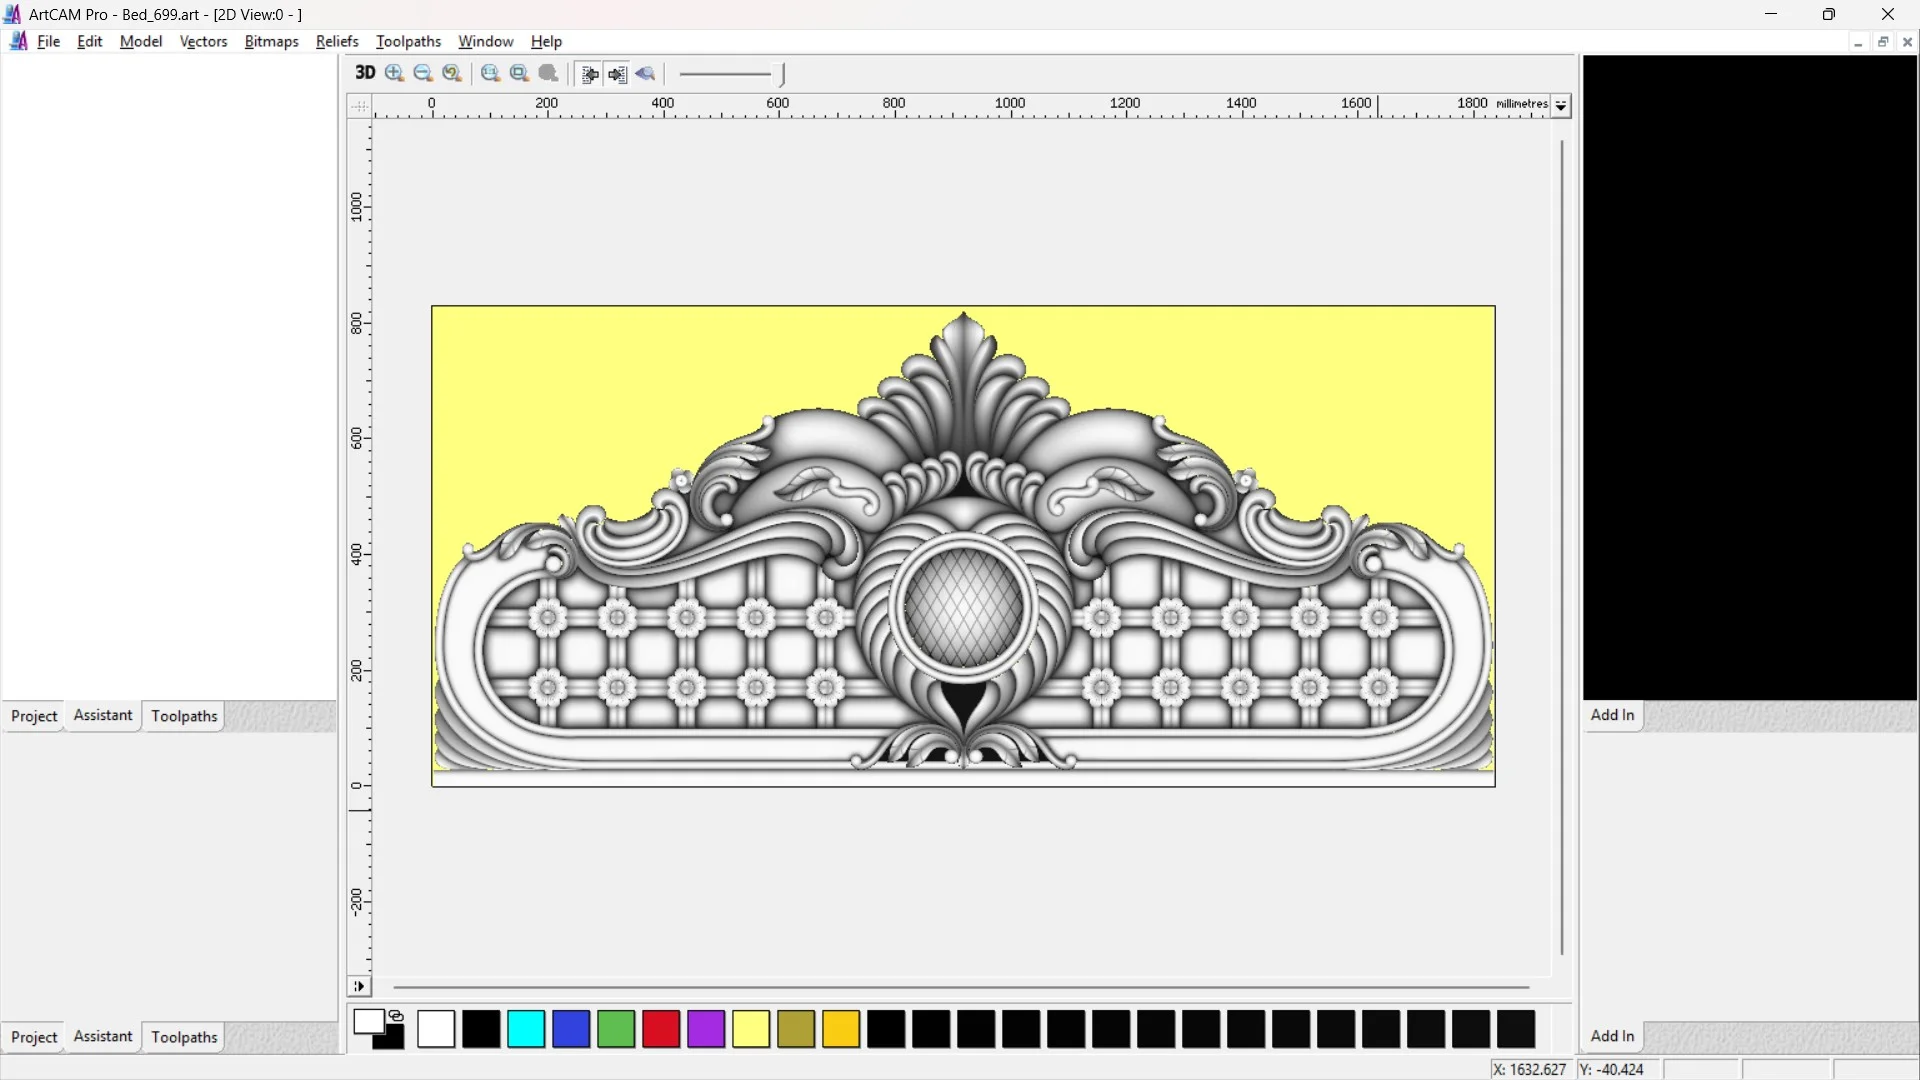Image resolution: width=1920 pixels, height=1080 pixels.
Task: Toggle the right panel docking button
Action: click(617, 74)
